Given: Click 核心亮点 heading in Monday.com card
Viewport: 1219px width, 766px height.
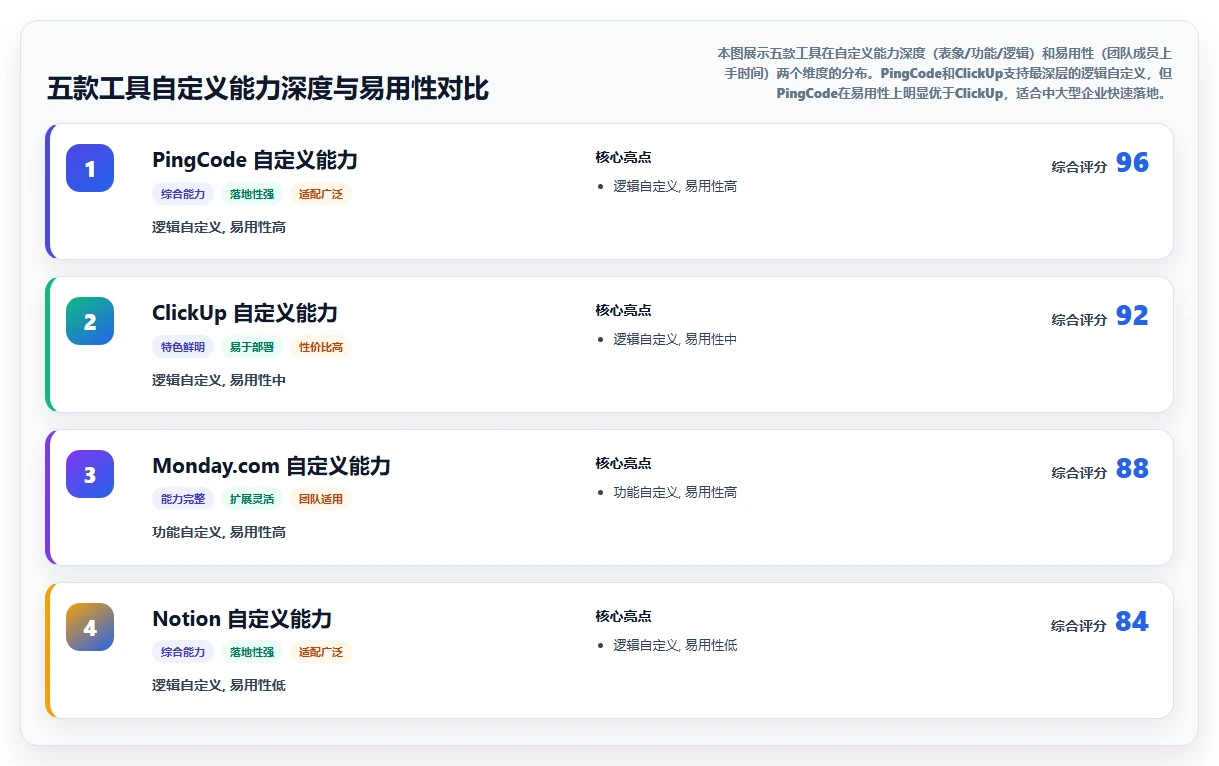Looking at the screenshot, I should tap(623, 464).
